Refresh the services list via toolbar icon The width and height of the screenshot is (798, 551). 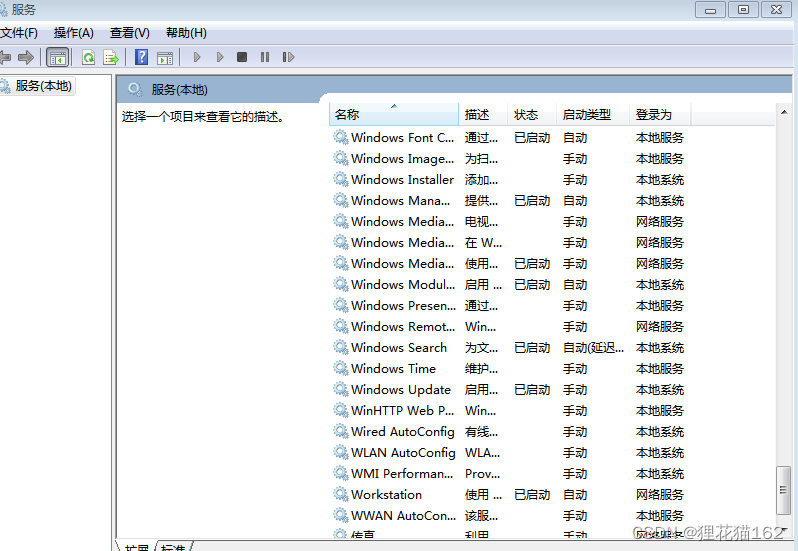[x=89, y=57]
